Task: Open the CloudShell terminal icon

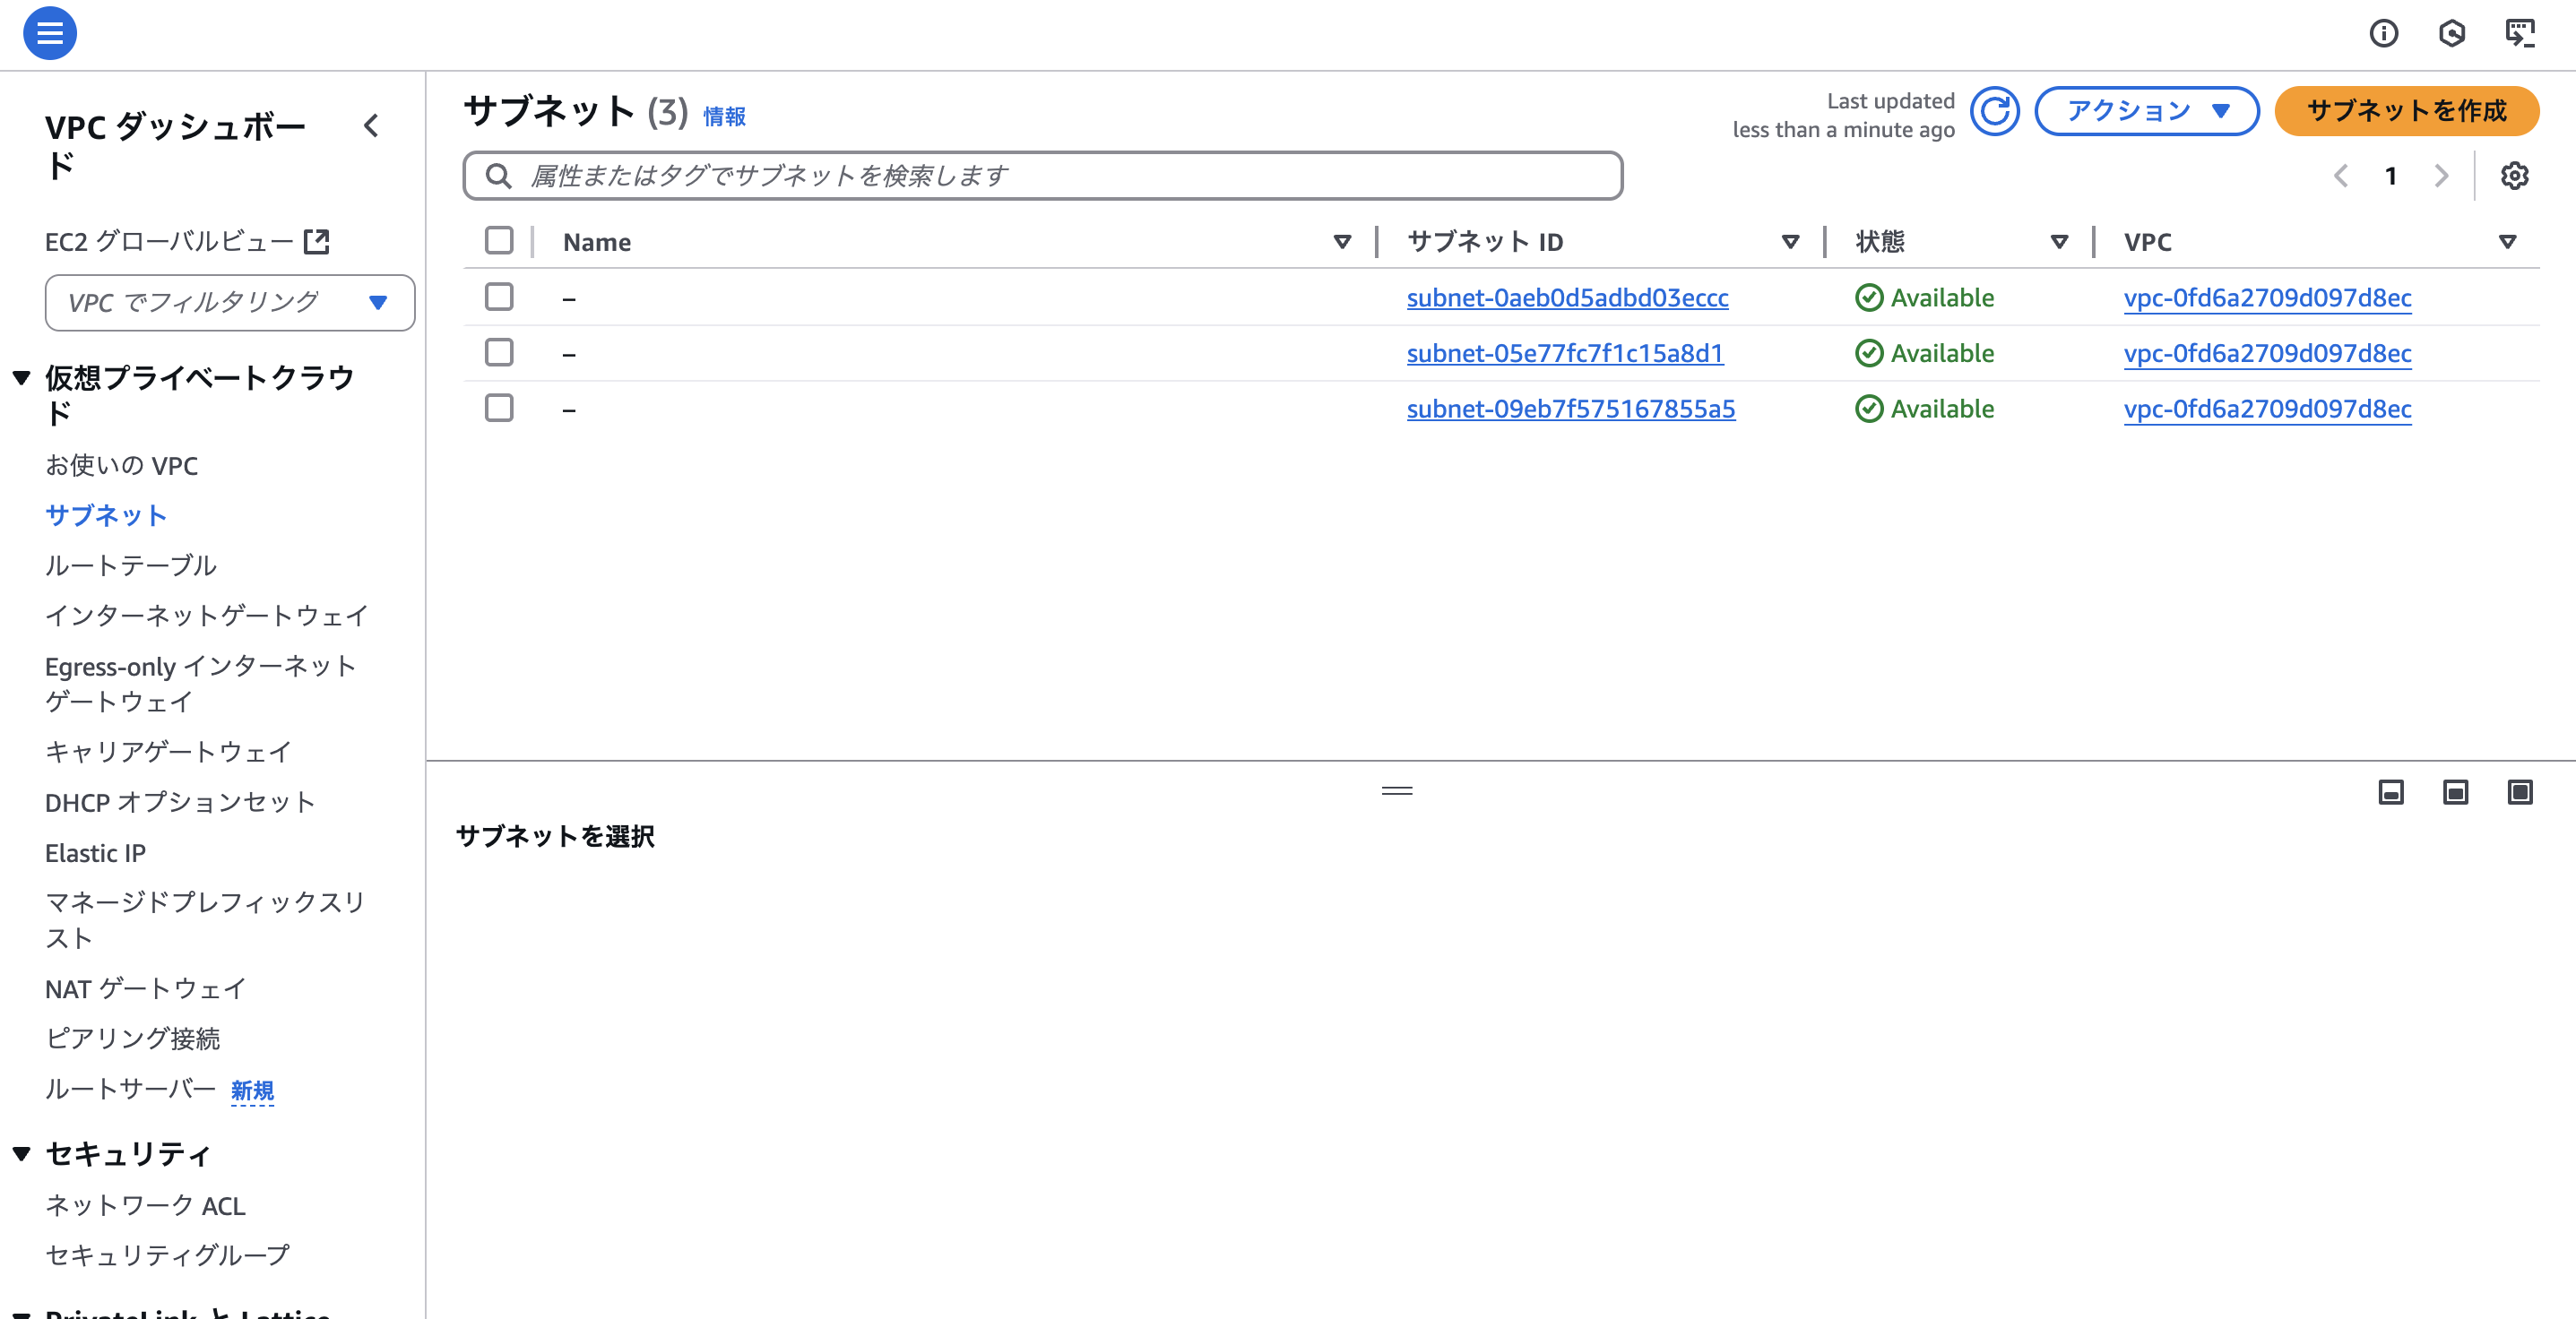Action: point(2519,34)
